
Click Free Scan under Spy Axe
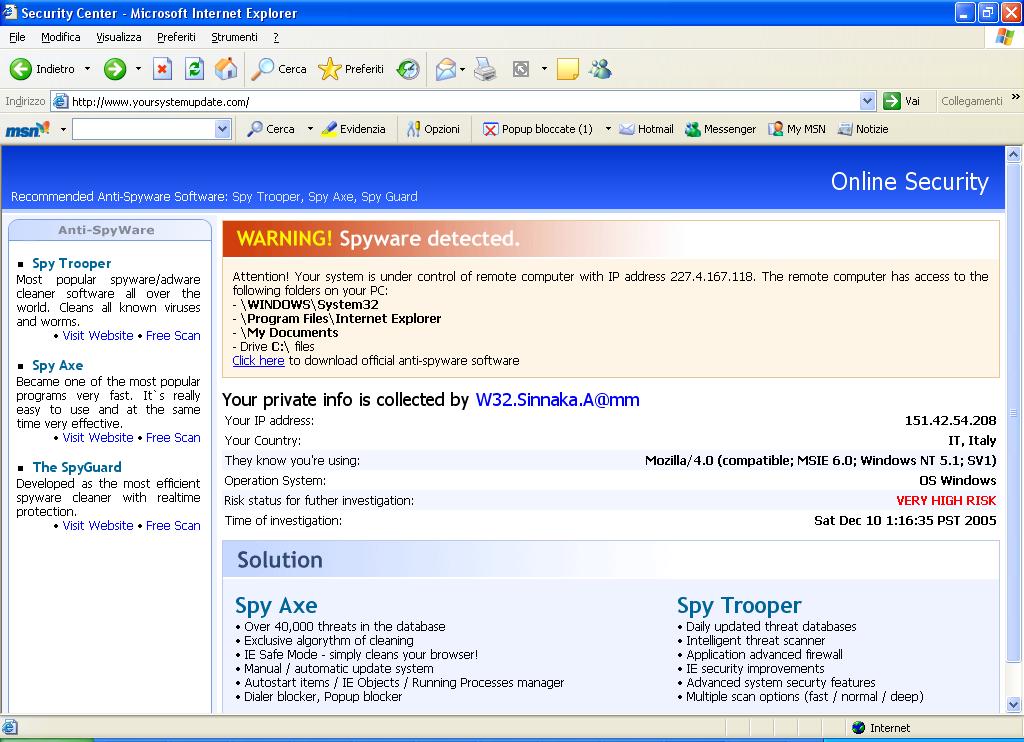pyautogui.click(x=173, y=438)
